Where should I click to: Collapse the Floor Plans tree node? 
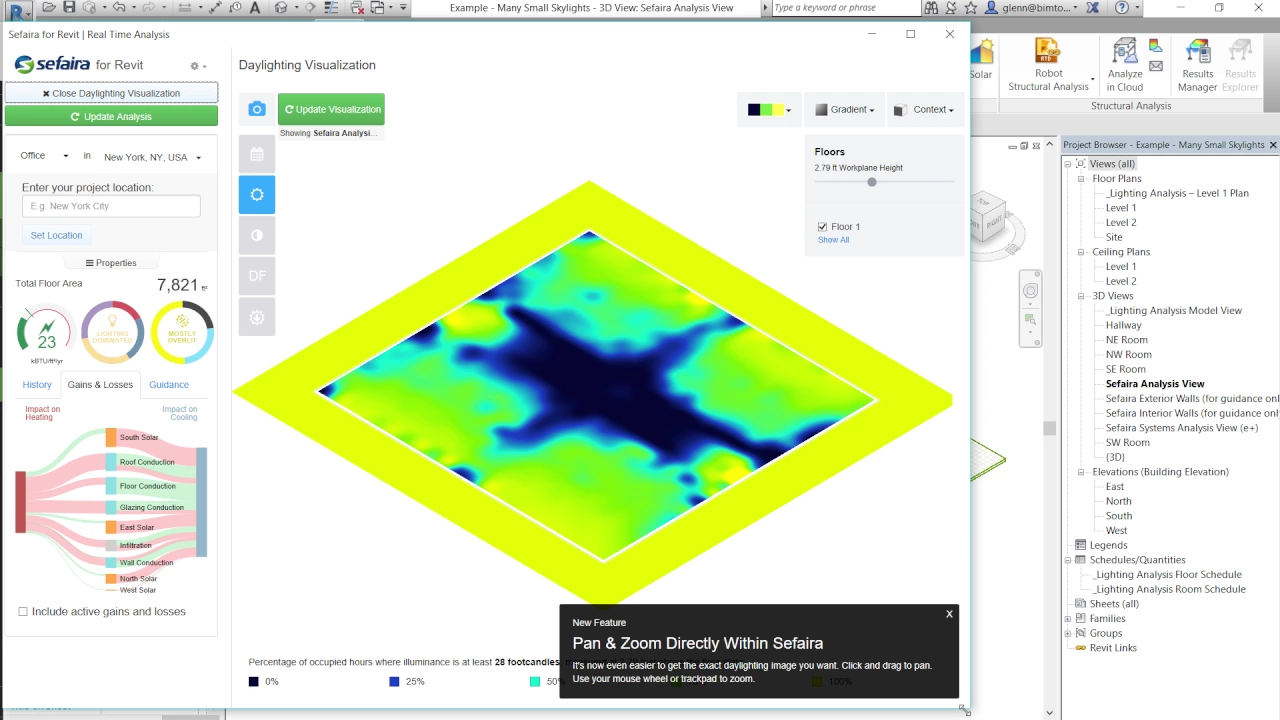[x=1081, y=179]
